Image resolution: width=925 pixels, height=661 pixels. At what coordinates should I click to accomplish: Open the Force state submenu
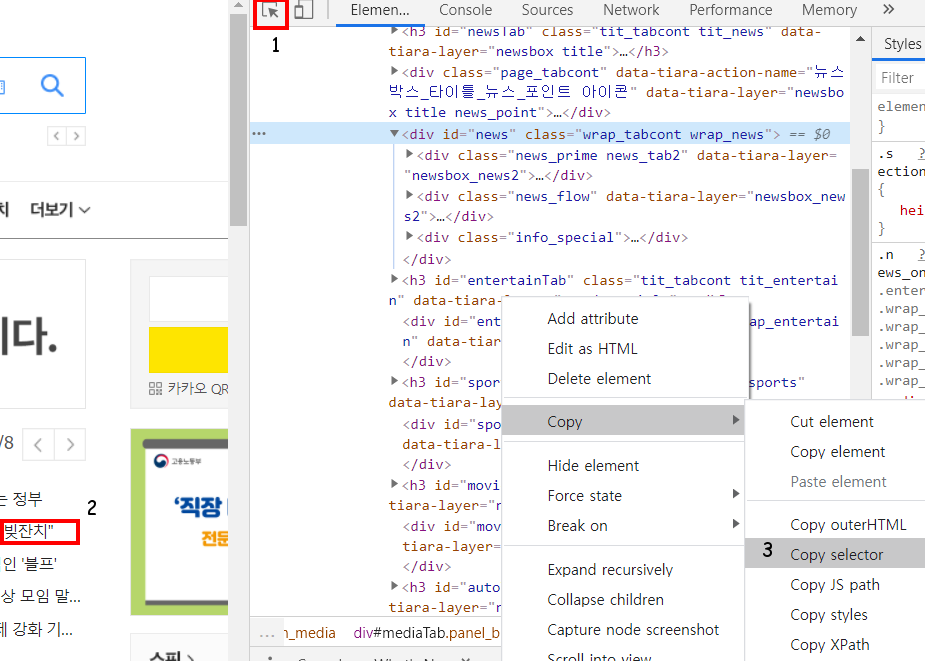(623, 496)
